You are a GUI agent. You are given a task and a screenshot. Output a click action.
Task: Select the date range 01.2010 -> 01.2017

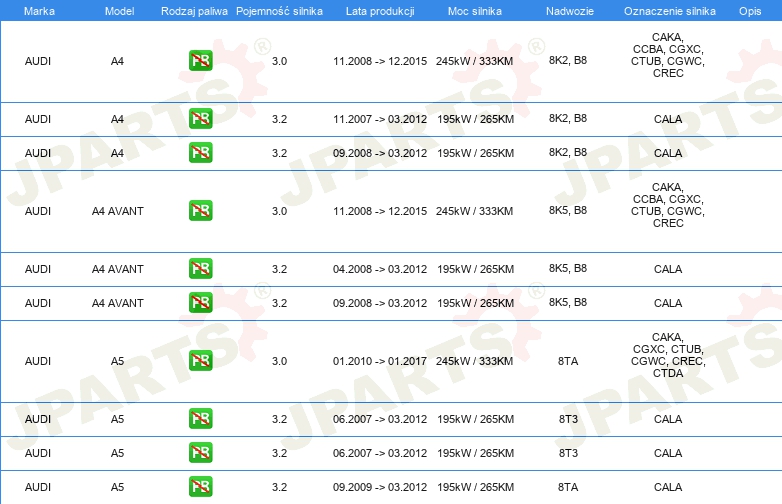pos(380,361)
